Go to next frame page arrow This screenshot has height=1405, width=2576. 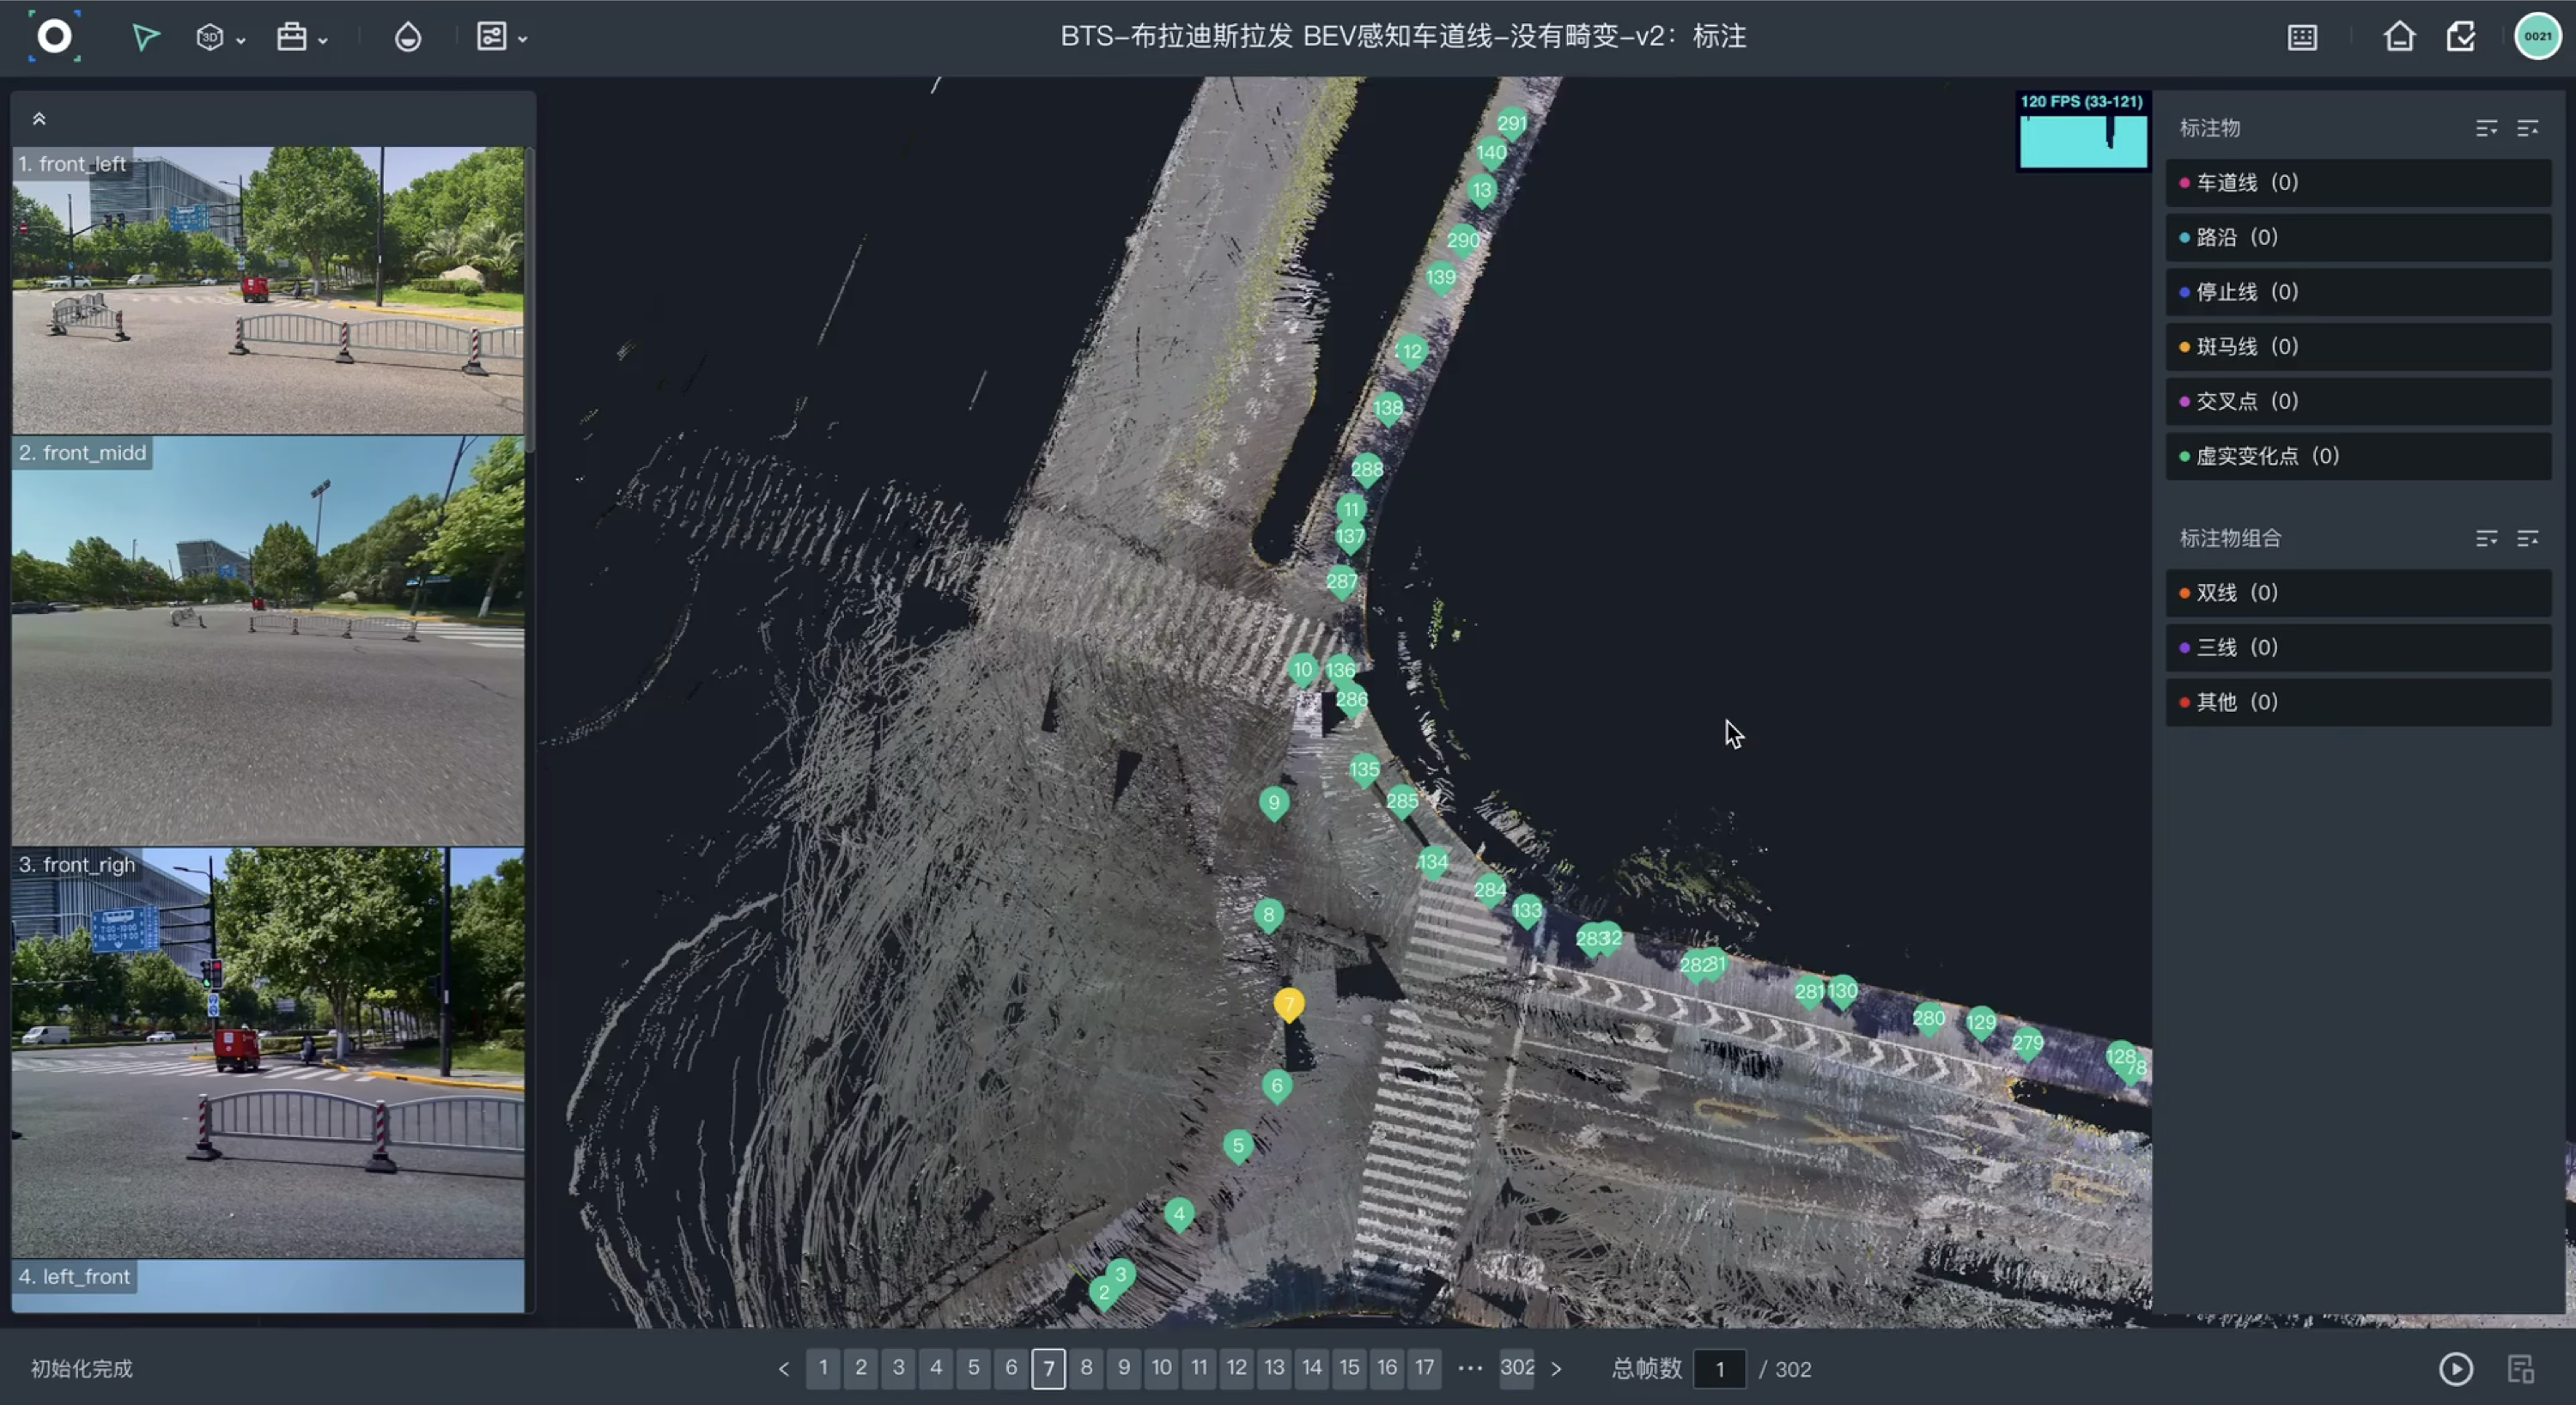(x=1556, y=1368)
